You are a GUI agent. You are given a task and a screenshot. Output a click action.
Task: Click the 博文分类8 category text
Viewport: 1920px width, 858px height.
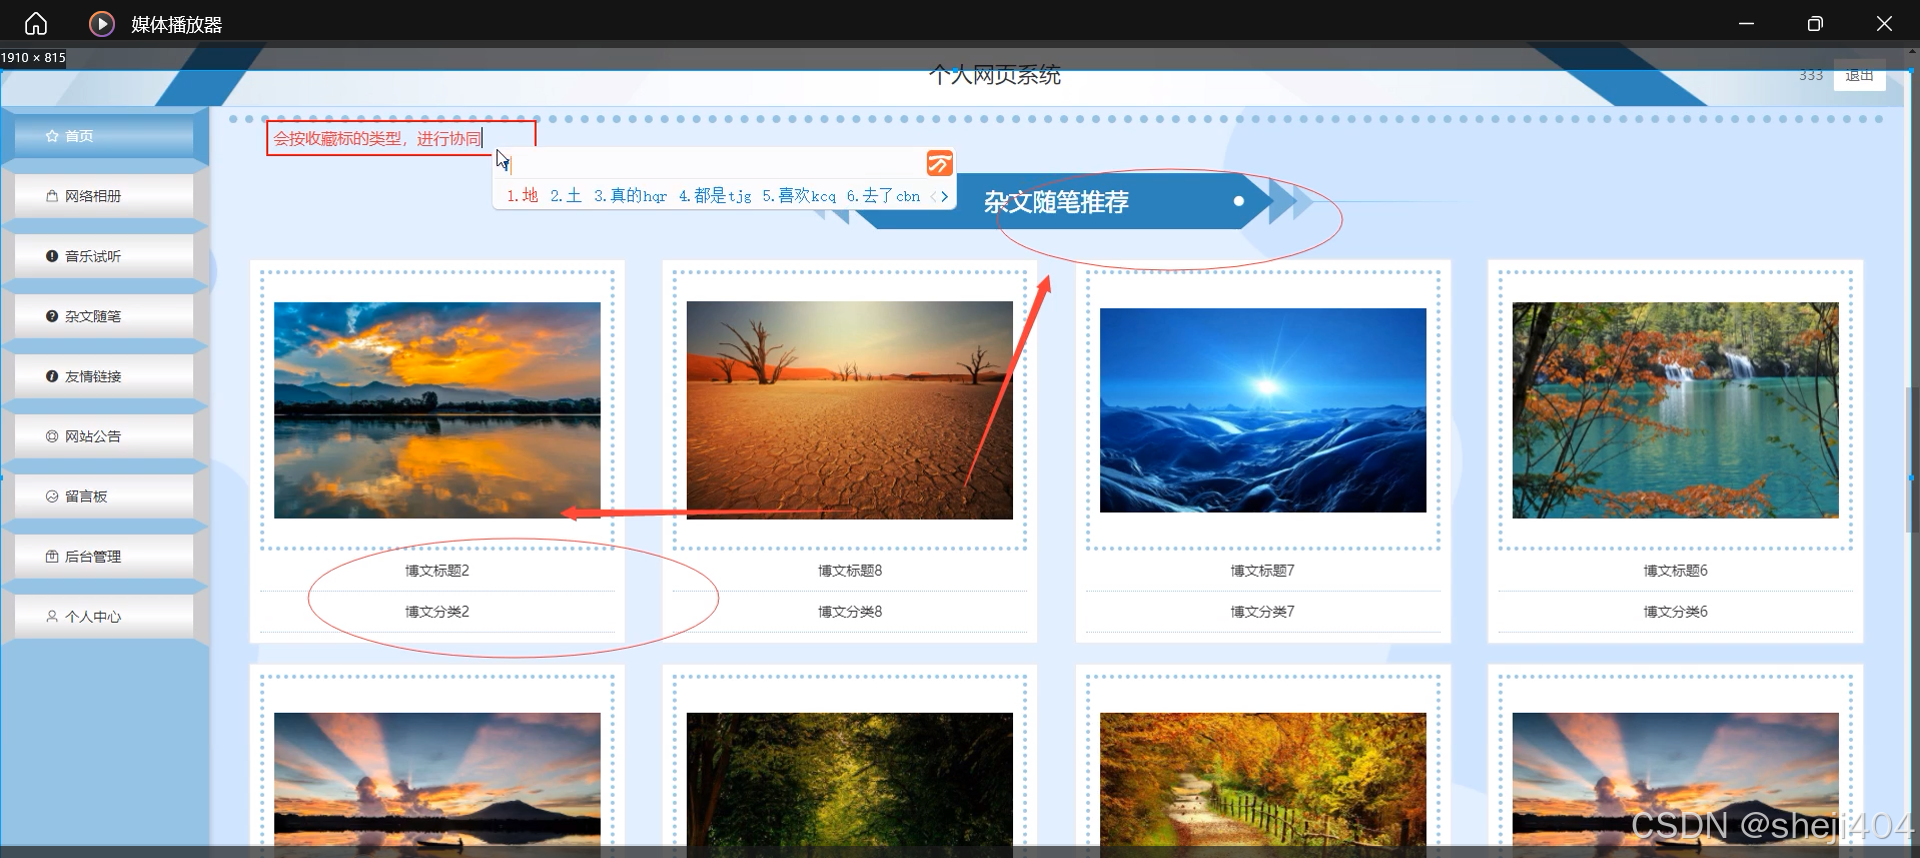pyautogui.click(x=850, y=612)
